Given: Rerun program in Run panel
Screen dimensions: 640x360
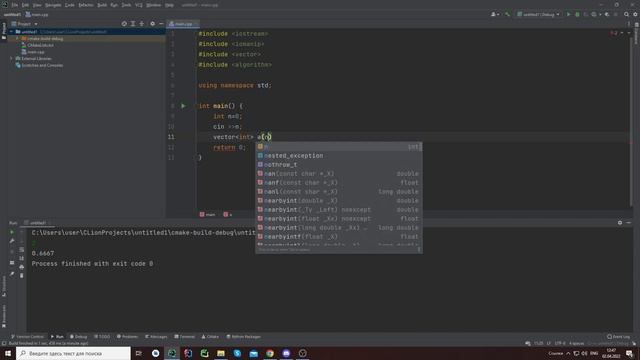Looking at the screenshot, I should click(x=12, y=232).
